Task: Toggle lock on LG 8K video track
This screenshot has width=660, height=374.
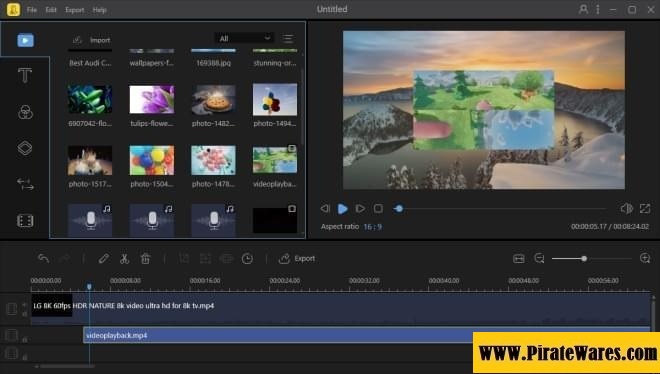Action: click(x=25, y=313)
